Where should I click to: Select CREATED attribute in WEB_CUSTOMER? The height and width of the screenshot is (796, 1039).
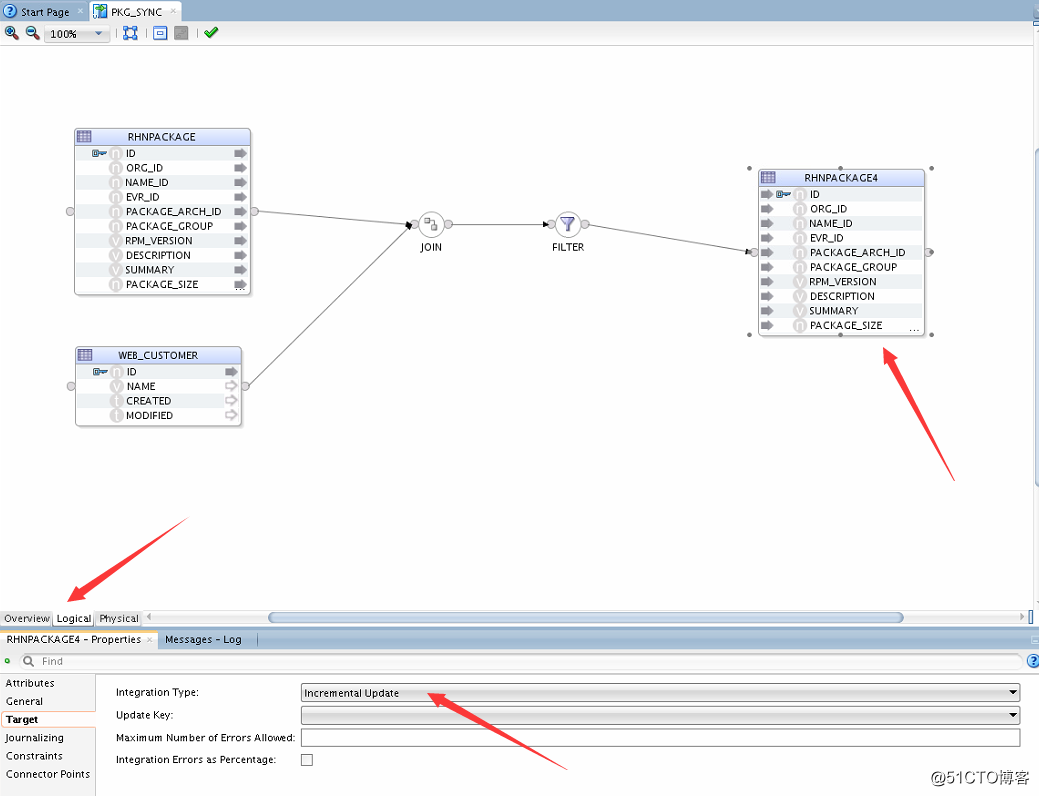click(x=148, y=401)
